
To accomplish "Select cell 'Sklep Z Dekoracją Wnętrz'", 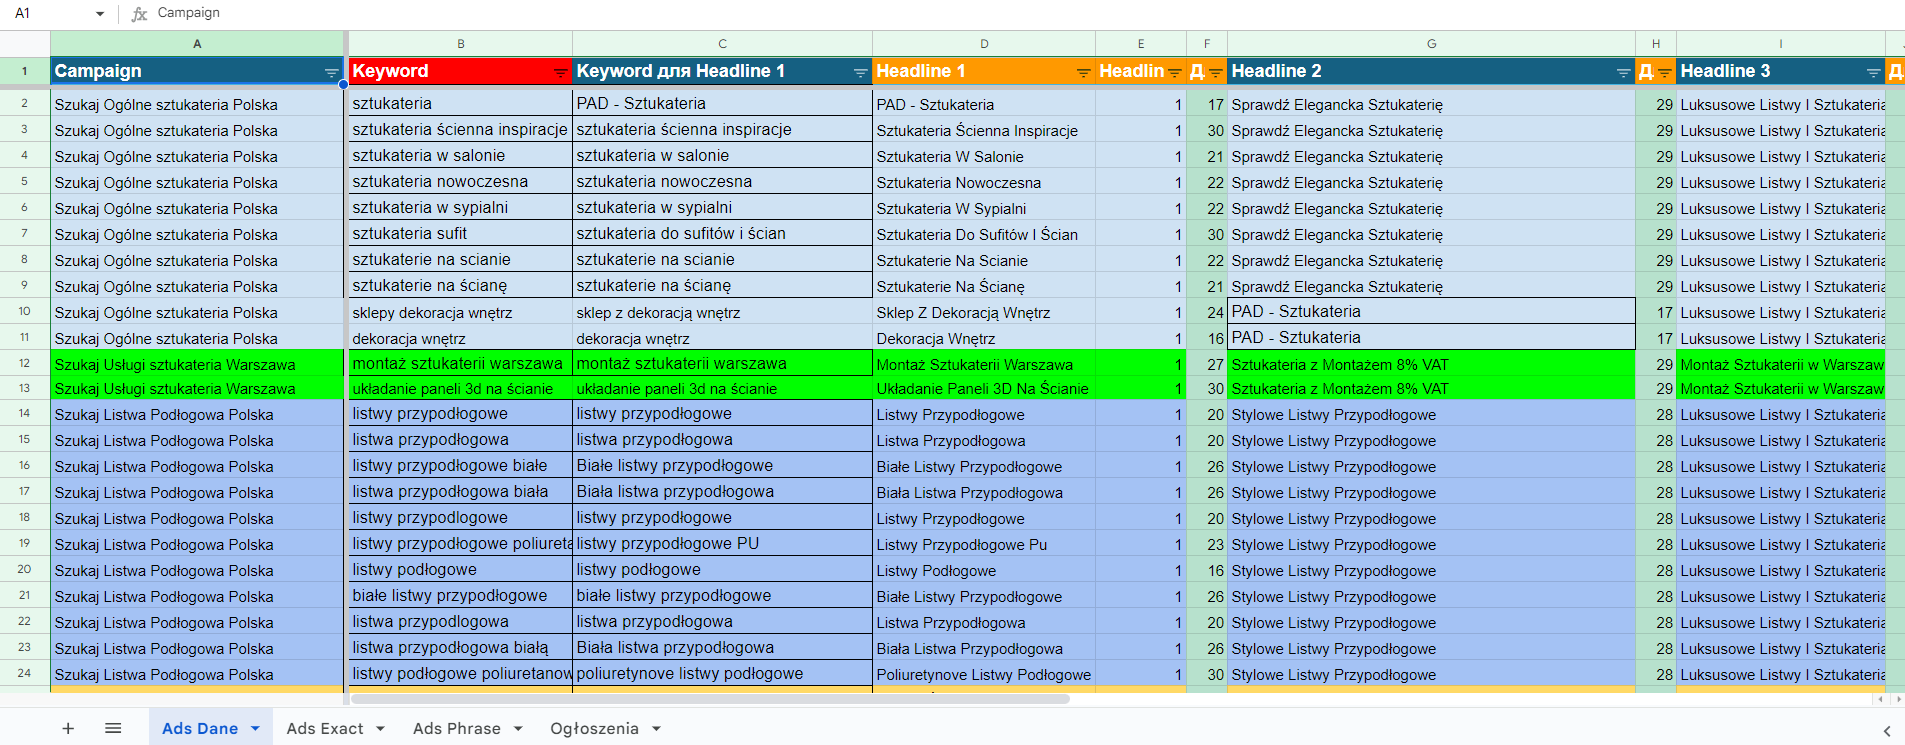I will 984,312.
